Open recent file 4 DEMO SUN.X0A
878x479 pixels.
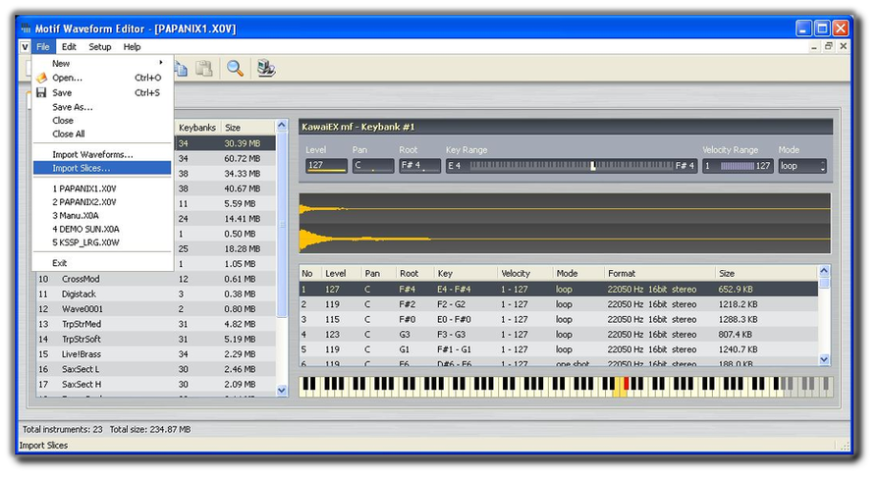(102, 229)
